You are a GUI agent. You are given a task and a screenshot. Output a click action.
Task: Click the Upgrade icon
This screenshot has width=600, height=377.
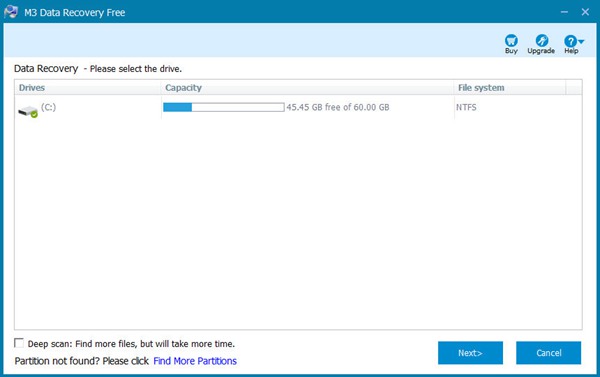click(x=541, y=40)
